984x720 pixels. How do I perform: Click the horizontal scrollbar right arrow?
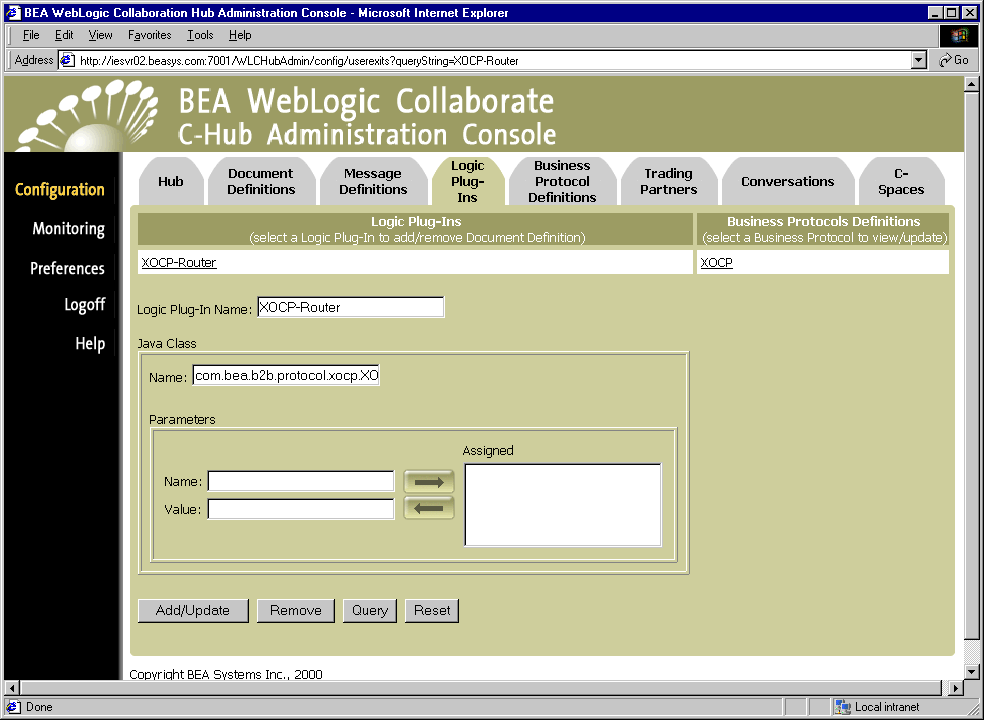click(x=956, y=688)
